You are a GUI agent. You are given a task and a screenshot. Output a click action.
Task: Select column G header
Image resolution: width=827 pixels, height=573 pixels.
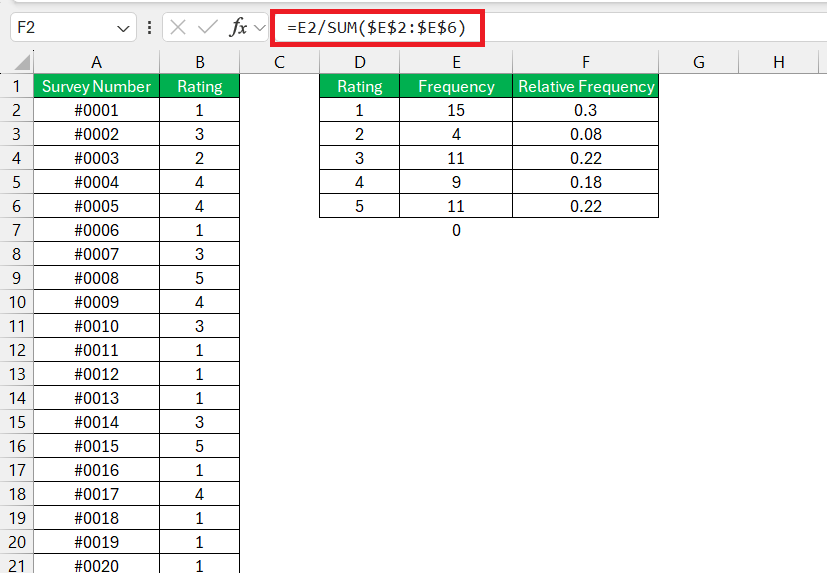point(699,62)
